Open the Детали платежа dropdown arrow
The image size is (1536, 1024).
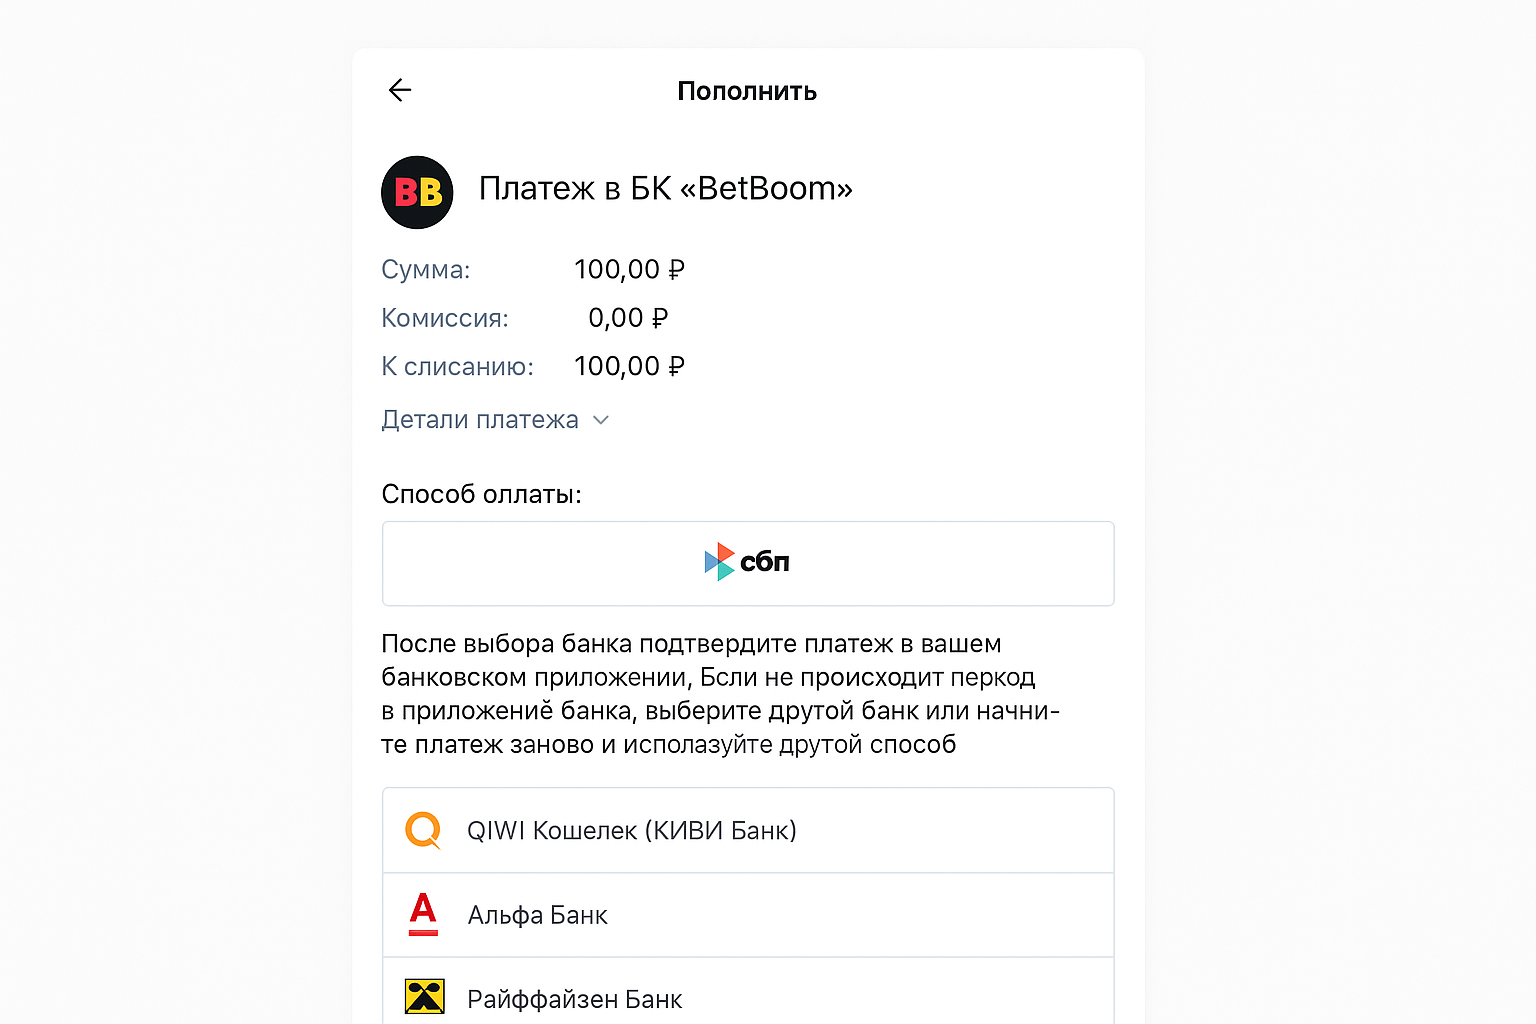coord(601,420)
